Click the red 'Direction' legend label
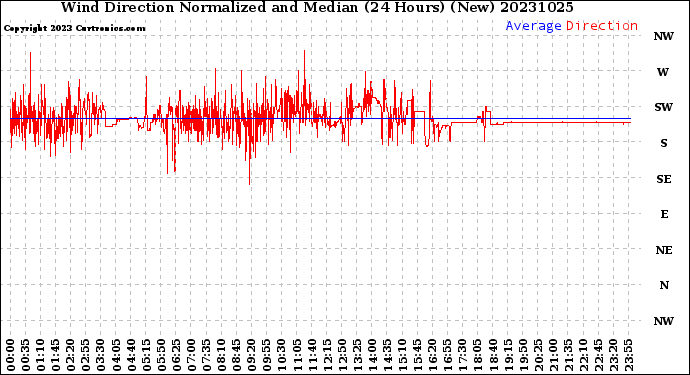The height and width of the screenshot is (375, 690). pyautogui.click(x=602, y=26)
